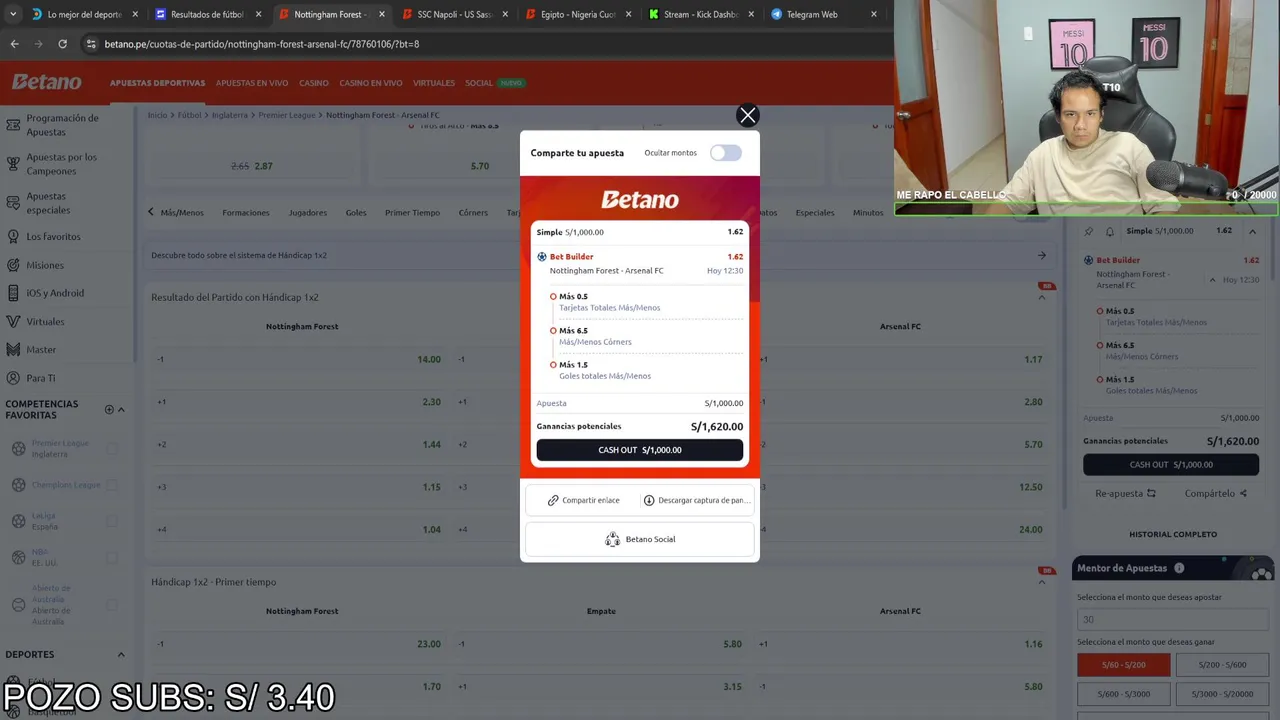The width and height of the screenshot is (1280, 720).
Task: Select the Jugadores market tab
Action: [308, 212]
